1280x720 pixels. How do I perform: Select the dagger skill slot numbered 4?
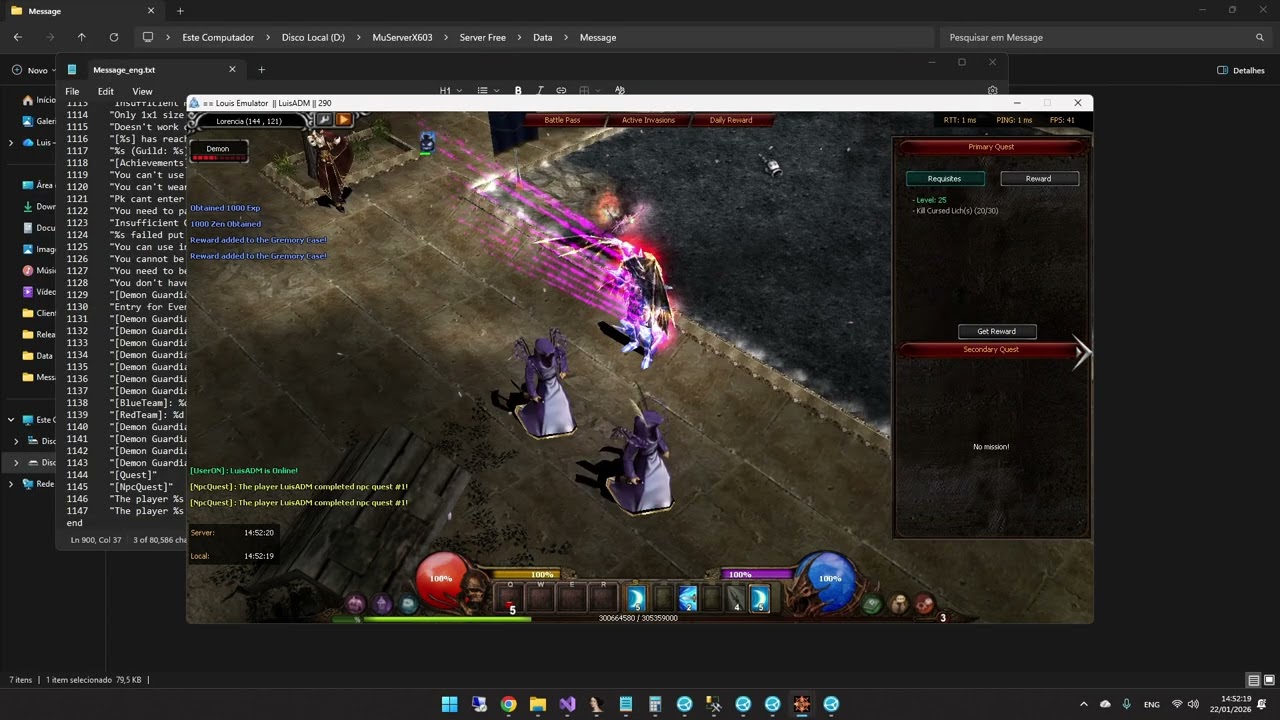(x=735, y=599)
